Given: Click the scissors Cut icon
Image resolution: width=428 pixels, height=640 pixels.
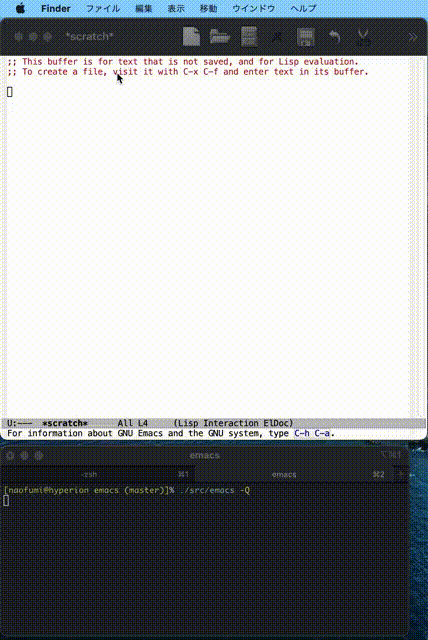Looking at the screenshot, I should (363, 37).
